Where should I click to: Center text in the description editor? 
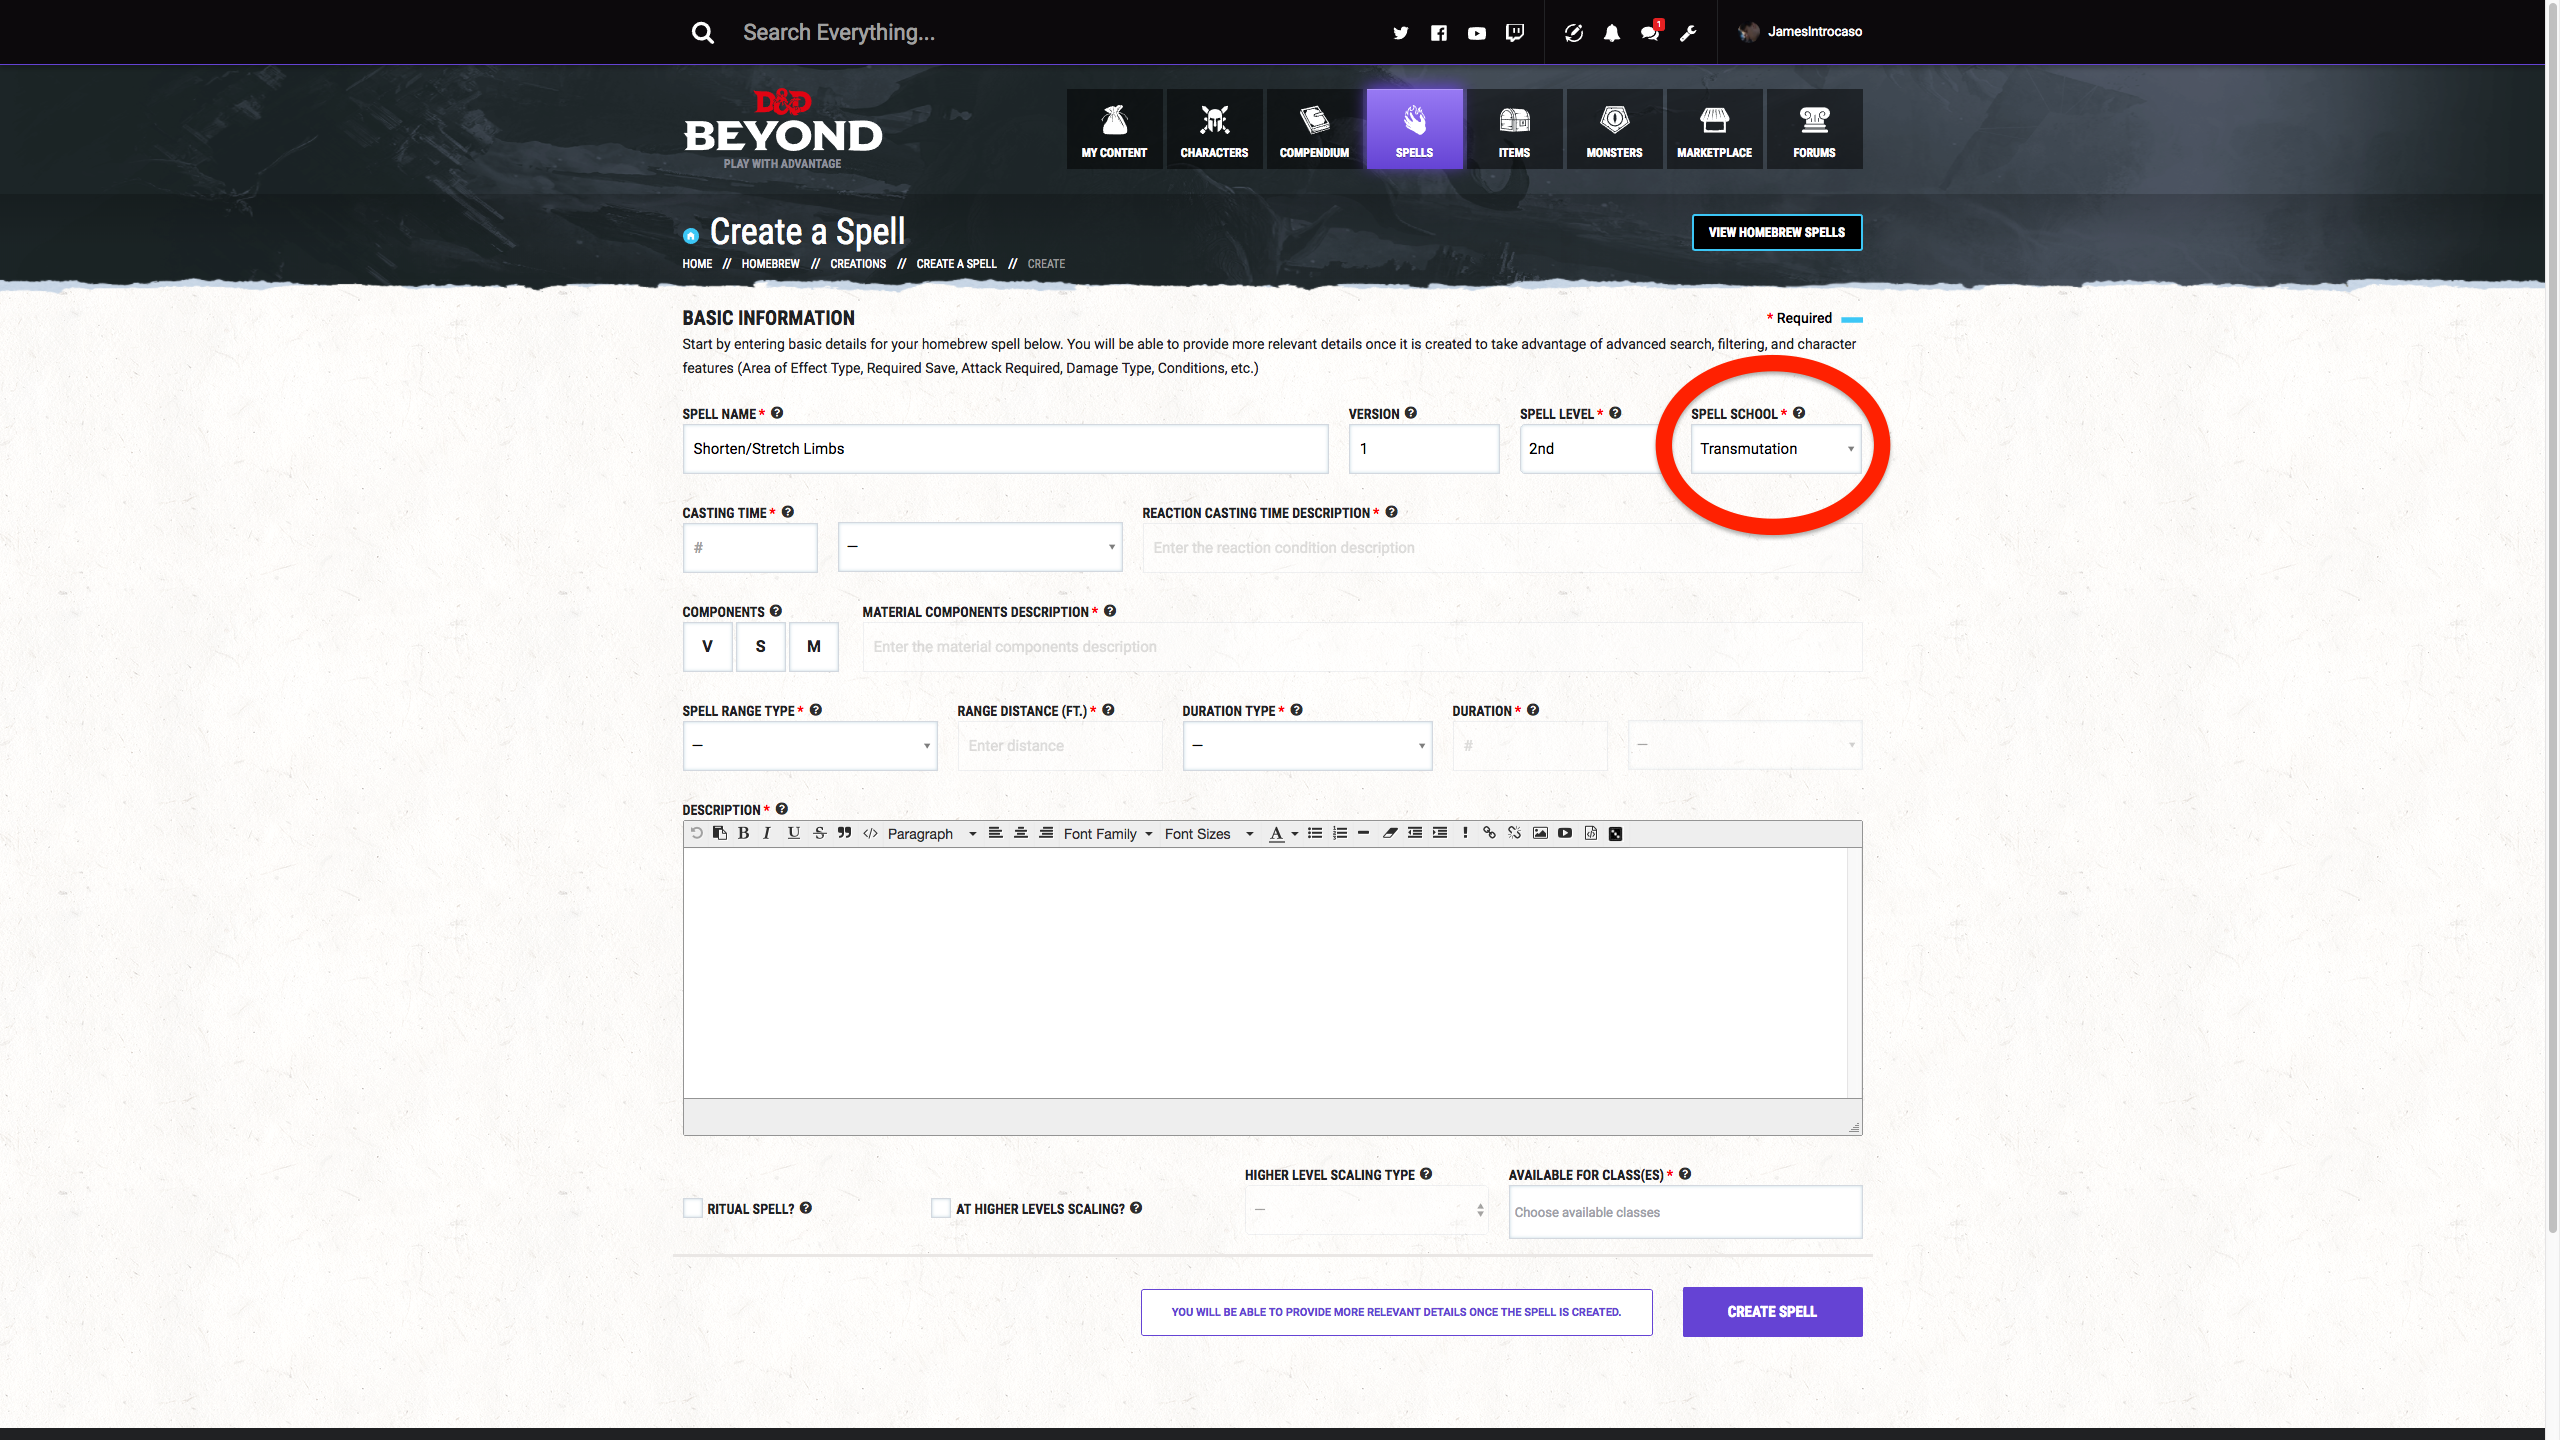tap(1020, 833)
